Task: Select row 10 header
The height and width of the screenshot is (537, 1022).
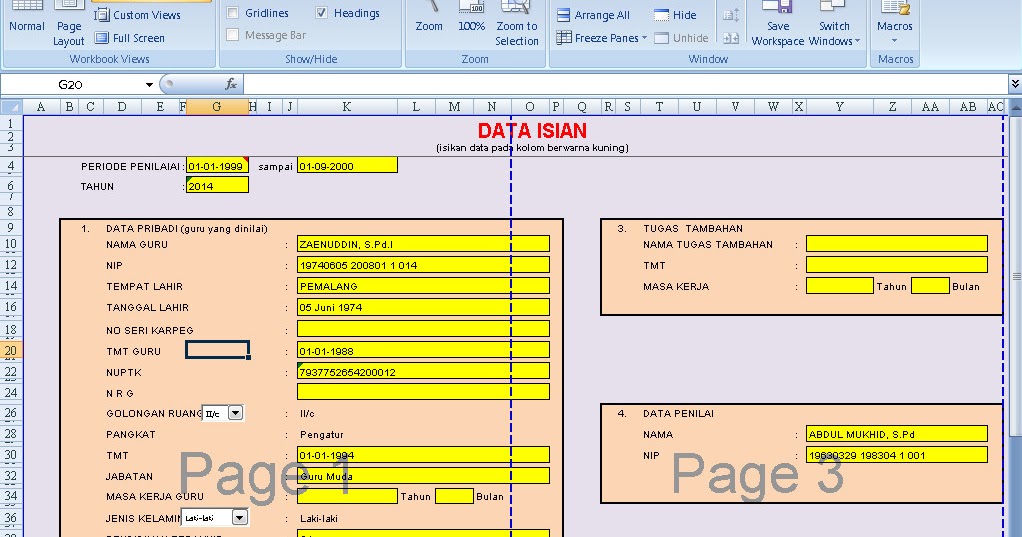Action: tap(11, 244)
